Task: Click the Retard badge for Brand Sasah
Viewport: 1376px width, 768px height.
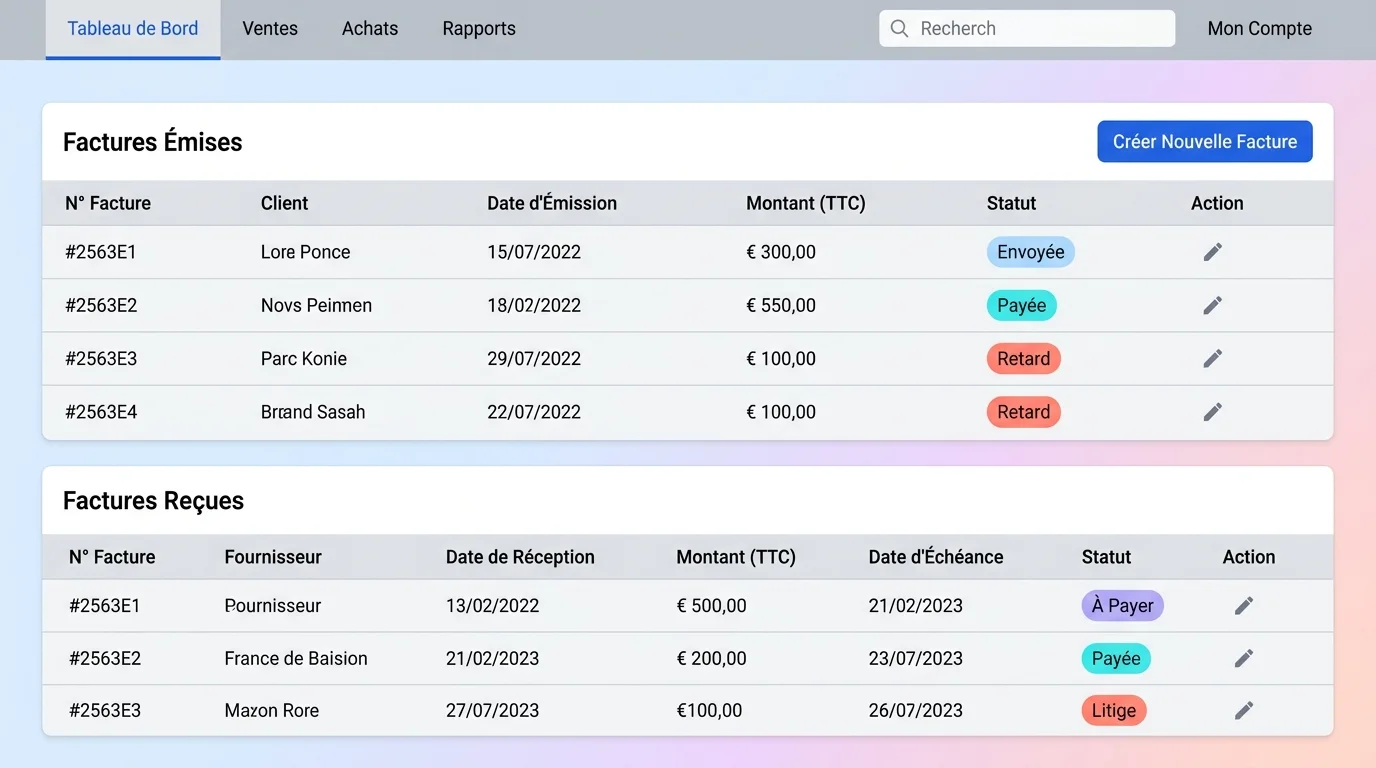Action: click(x=1023, y=411)
